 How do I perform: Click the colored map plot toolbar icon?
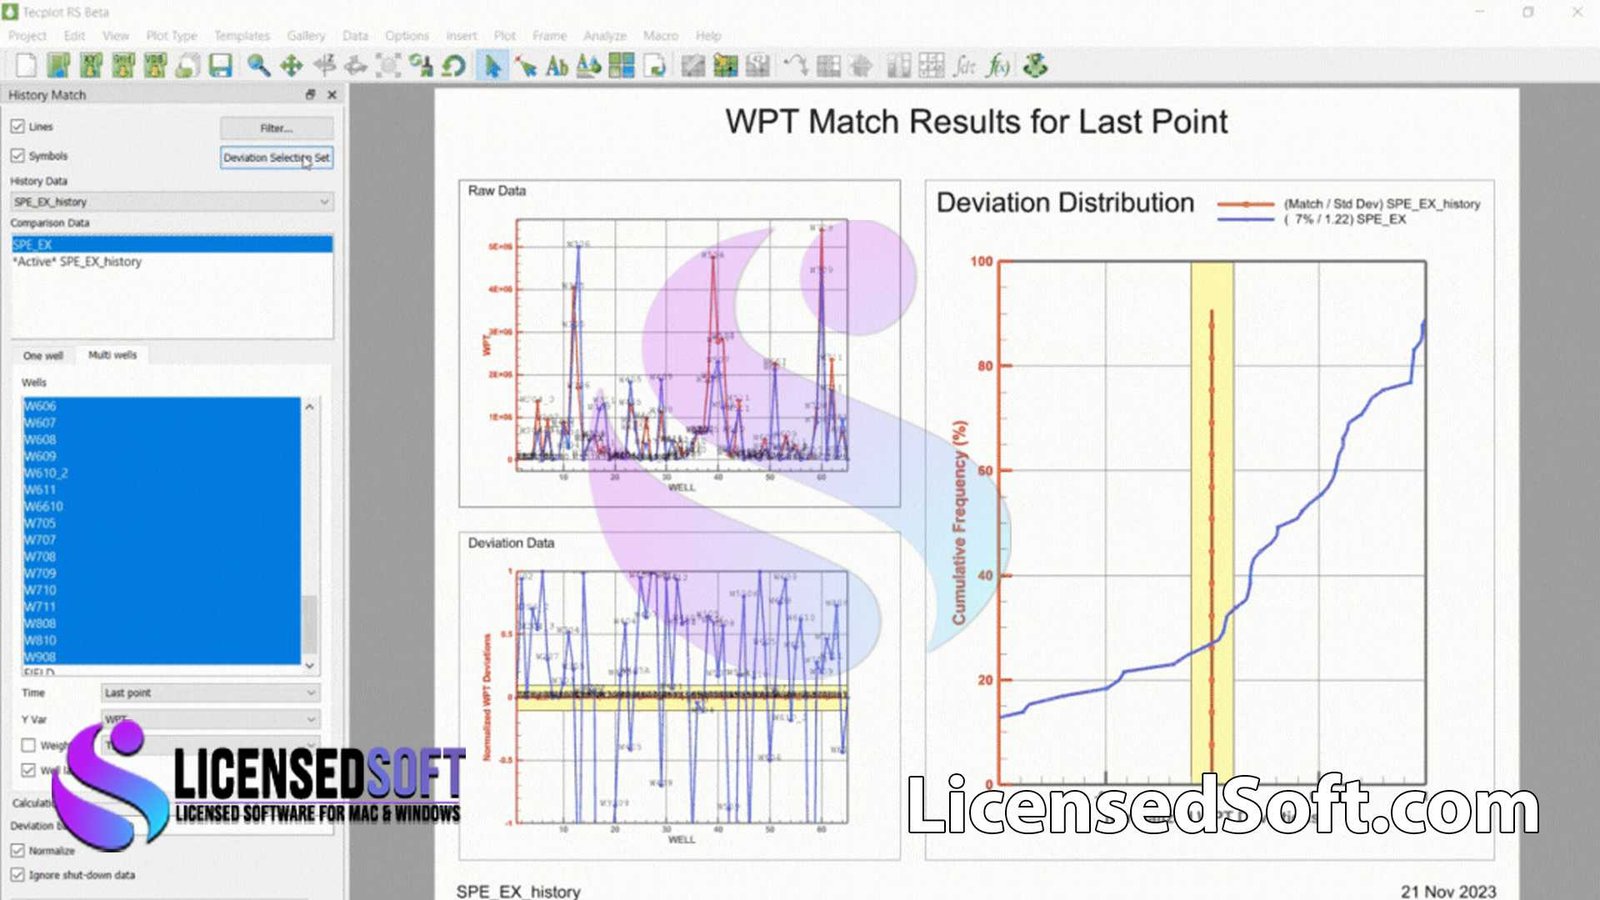[x=725, y=66]
